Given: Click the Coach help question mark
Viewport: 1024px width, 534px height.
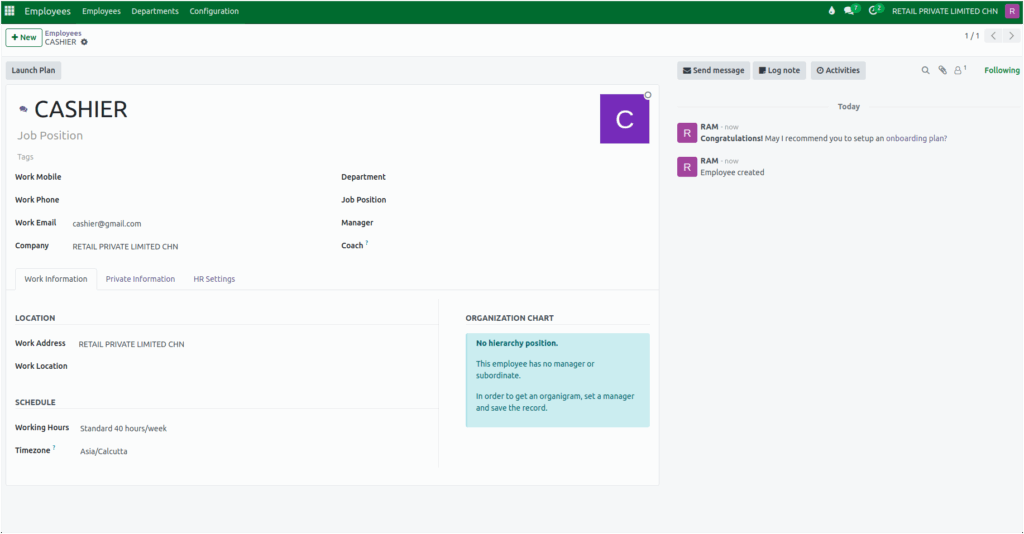Looking at the screenshot, I should click(367, 243).
